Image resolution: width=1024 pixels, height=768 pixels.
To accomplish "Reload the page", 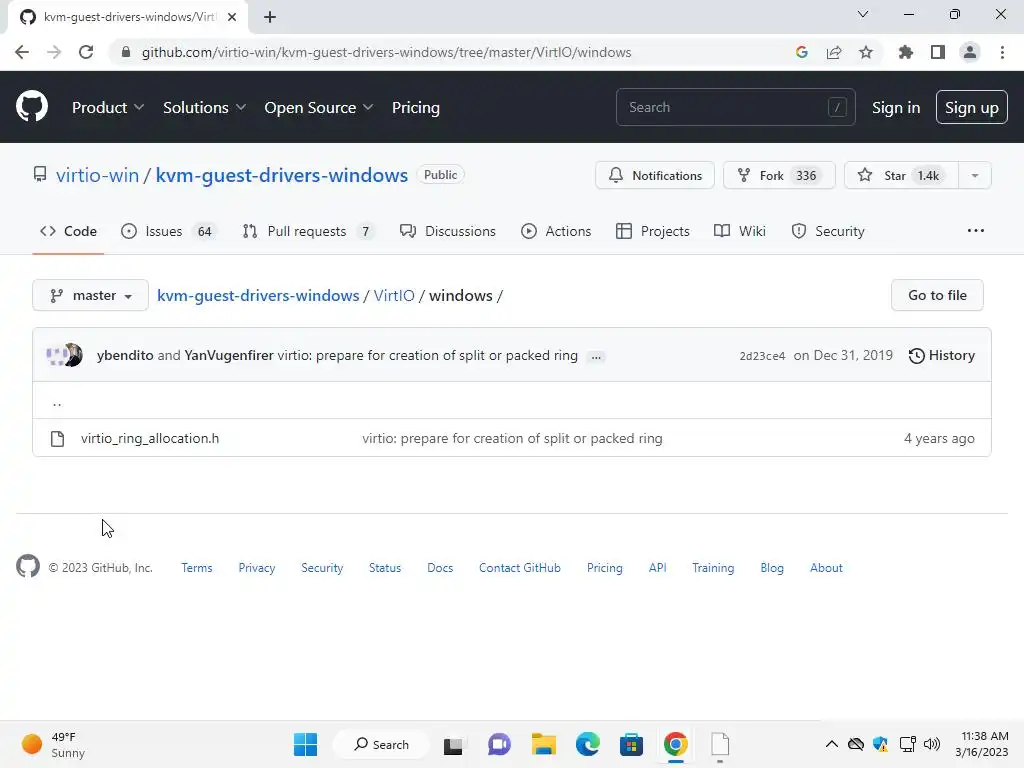I will (x=86, y=52).
